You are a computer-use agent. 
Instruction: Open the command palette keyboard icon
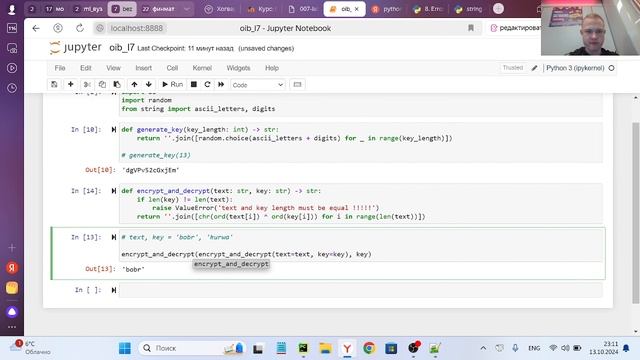(x=297, y=84)
